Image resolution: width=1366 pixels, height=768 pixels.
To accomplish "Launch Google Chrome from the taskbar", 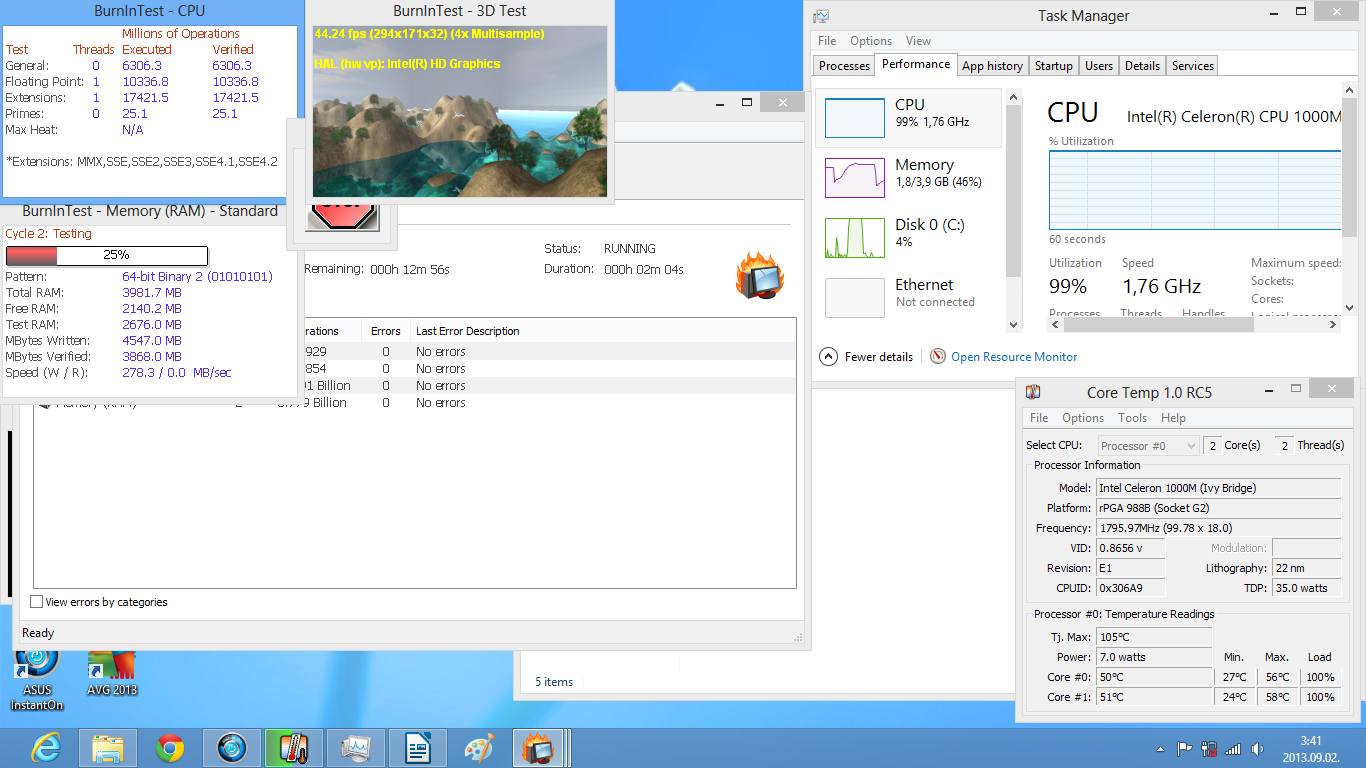I will [170, 748].
